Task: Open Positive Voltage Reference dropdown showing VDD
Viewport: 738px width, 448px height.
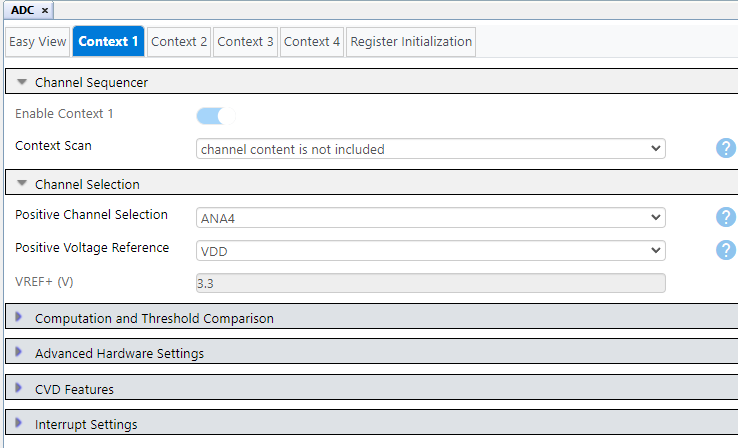Action: pyautogui.click(x=430, y=251)
